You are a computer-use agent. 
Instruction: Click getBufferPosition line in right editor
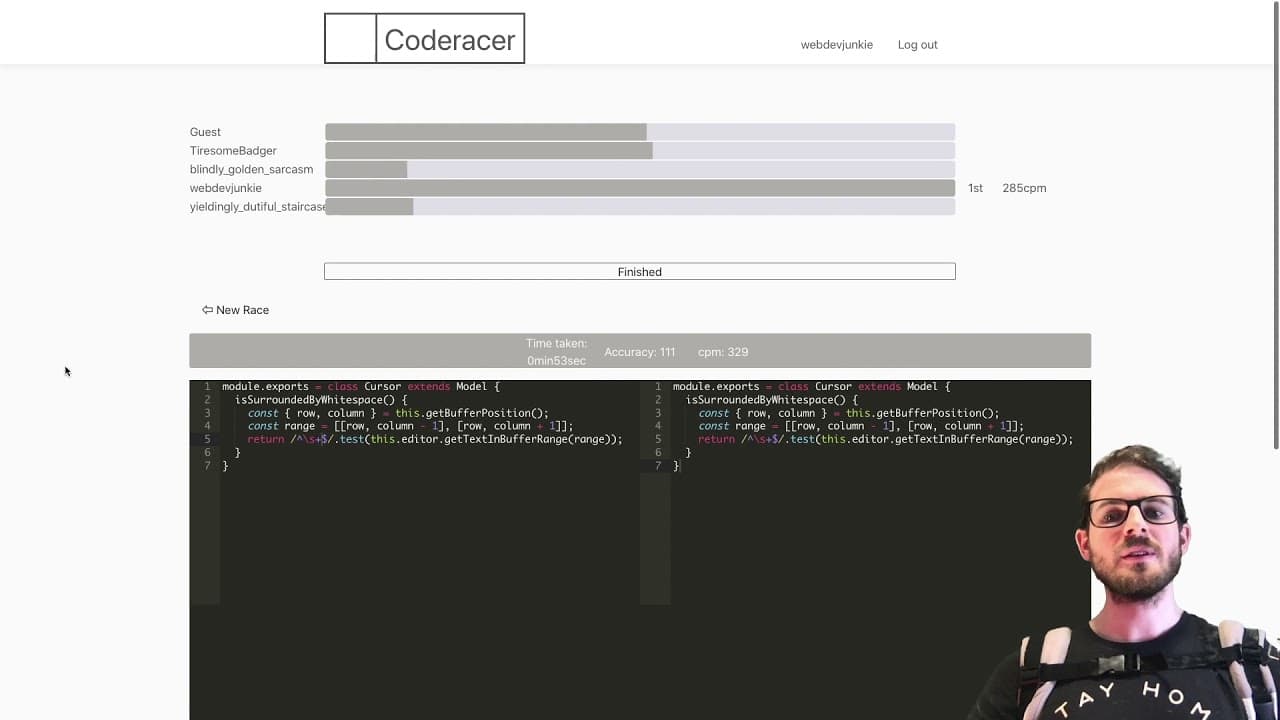point(849,413)
